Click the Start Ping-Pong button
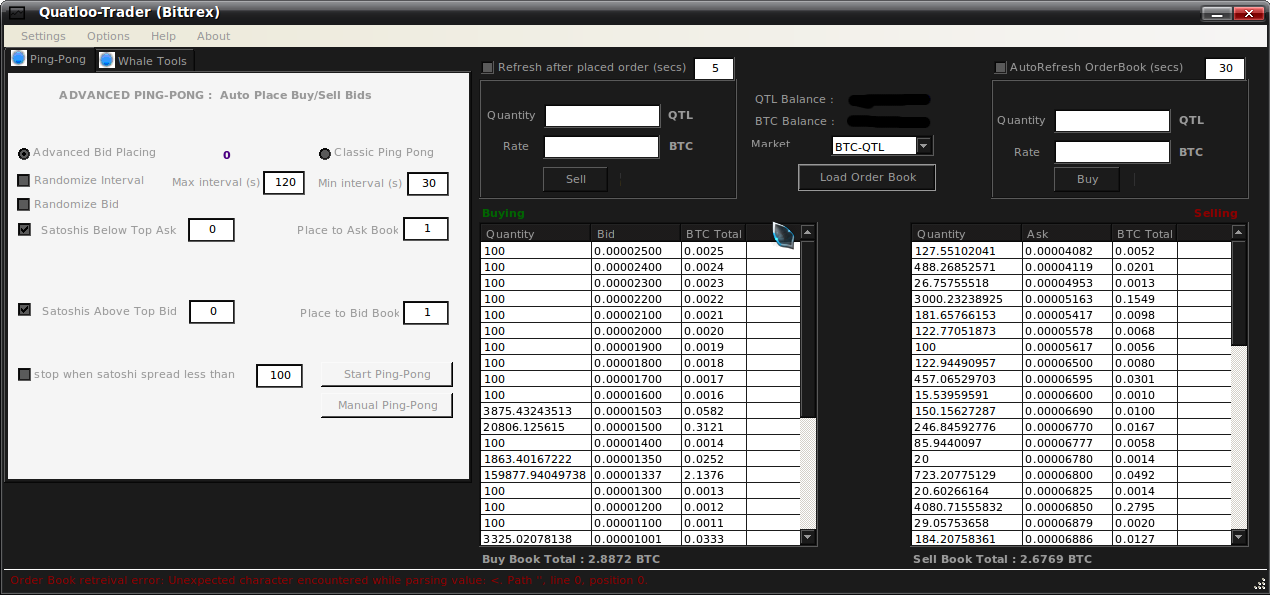 click(387, 374)
